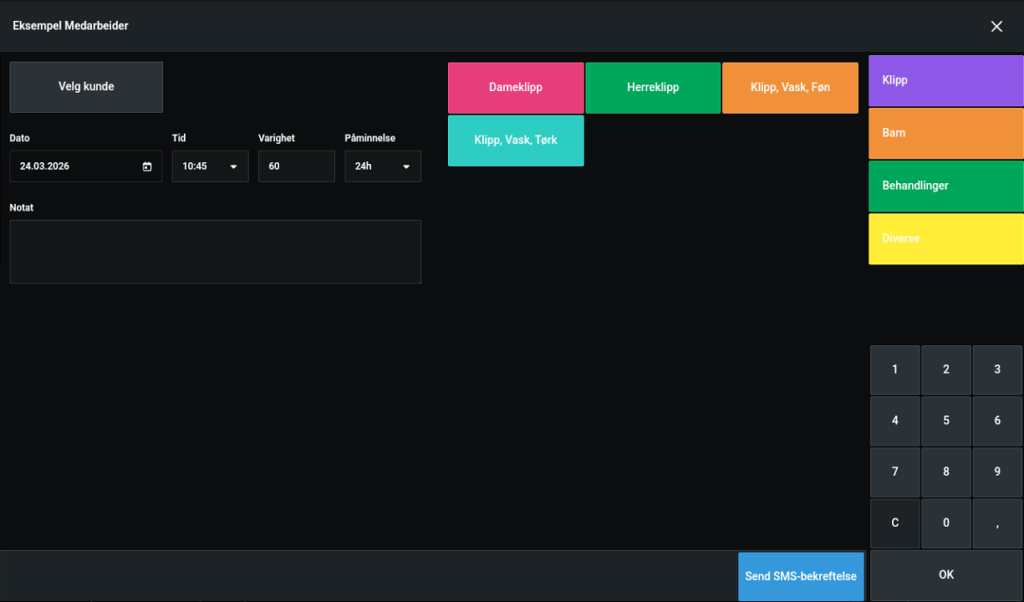Open the yellow Diverse category
This screenshot has width=1024, height=602.
[946, 239]
